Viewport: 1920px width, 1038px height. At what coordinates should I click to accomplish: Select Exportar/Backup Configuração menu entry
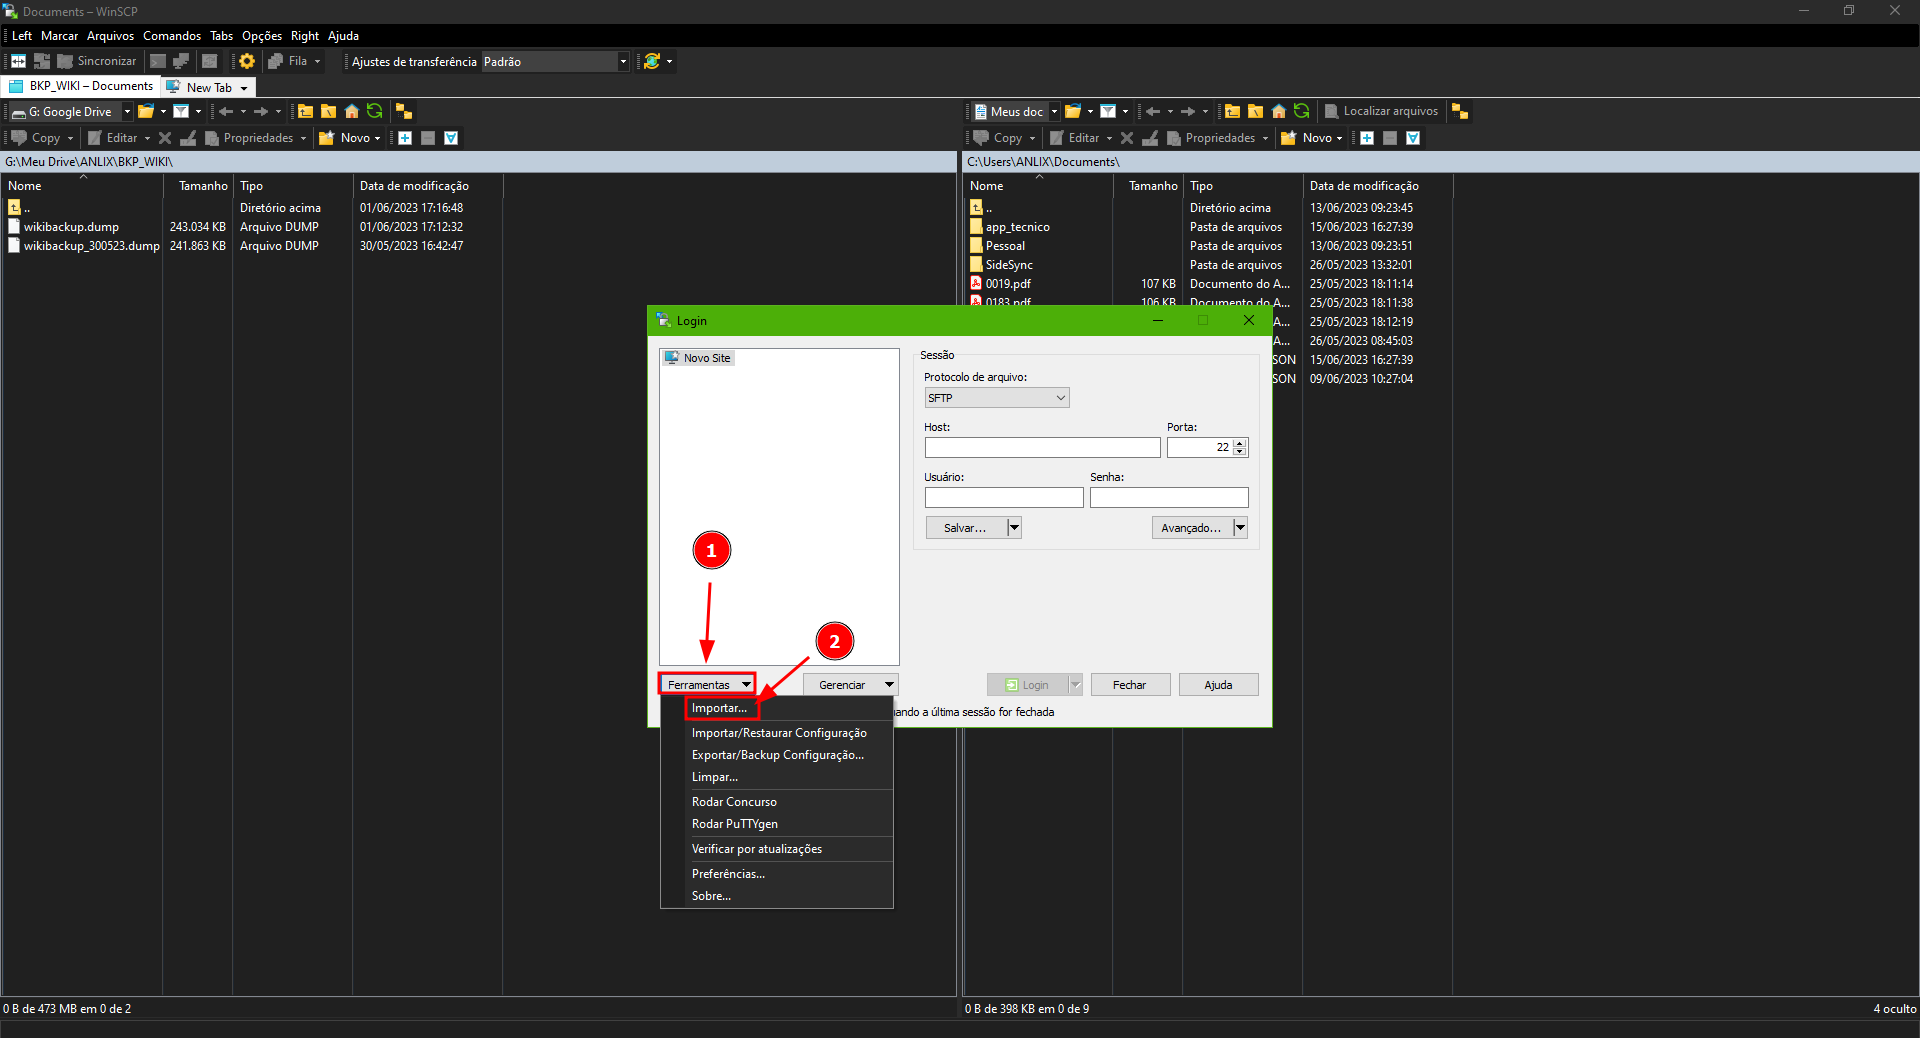point(776,755)
